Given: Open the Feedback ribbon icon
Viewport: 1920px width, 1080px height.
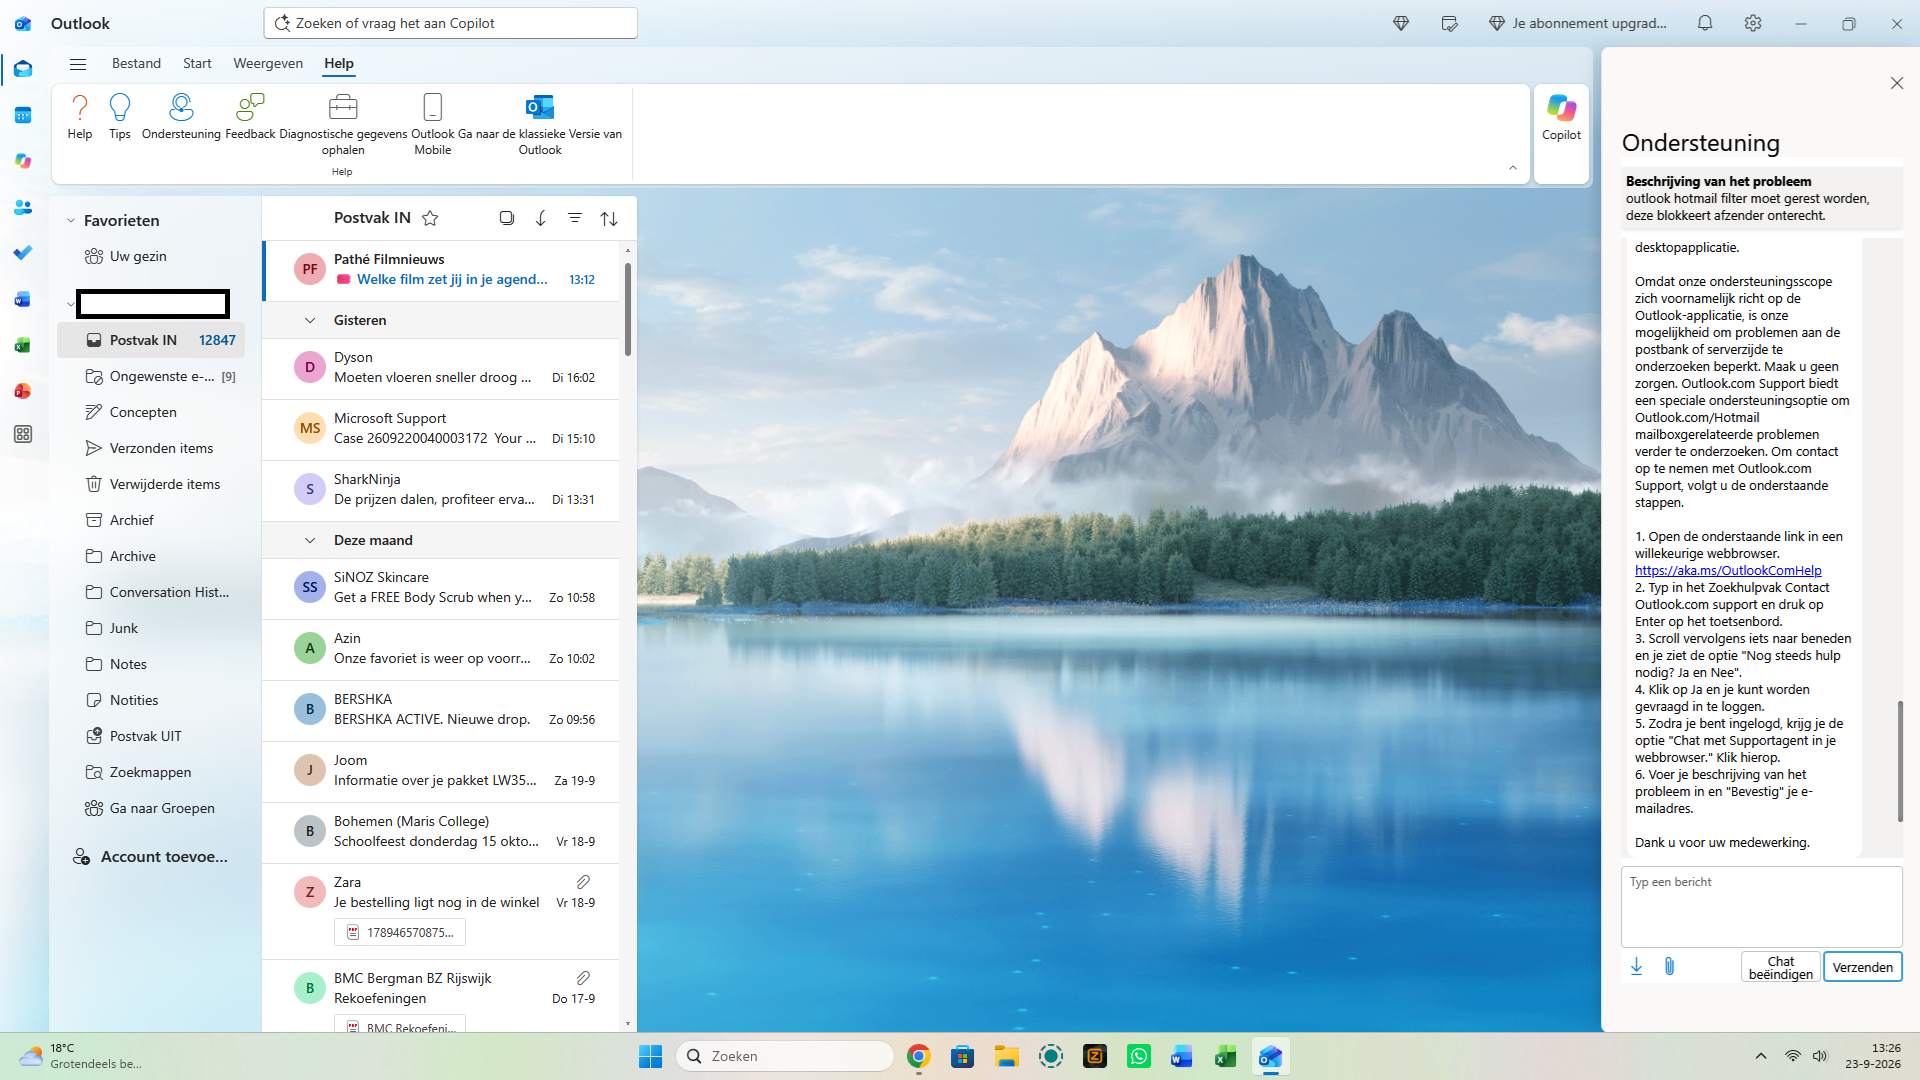Looking at the screenshot, I should [x=250, y=107].
